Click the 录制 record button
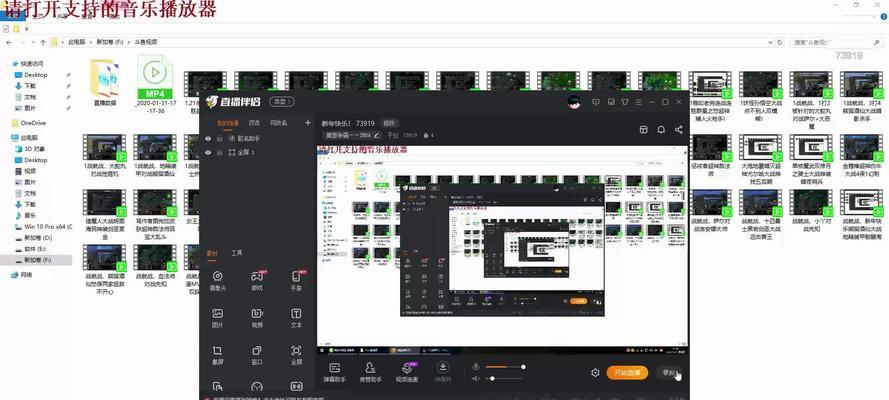 669,373
